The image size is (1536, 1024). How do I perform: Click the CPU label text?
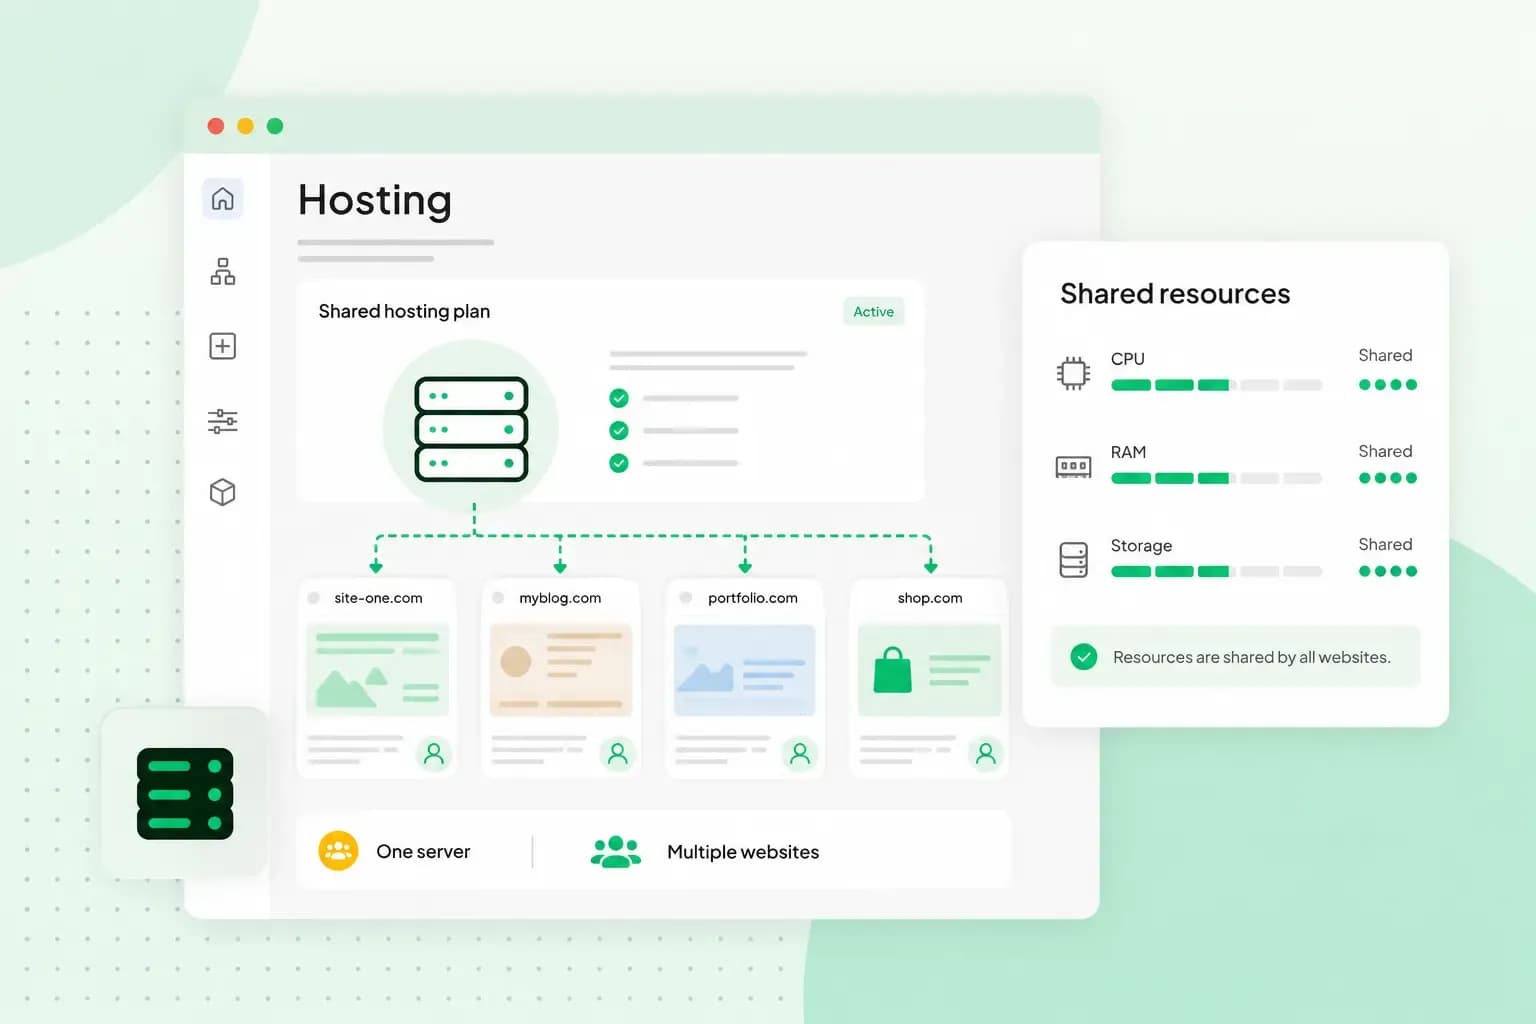tap(1127, 359)
